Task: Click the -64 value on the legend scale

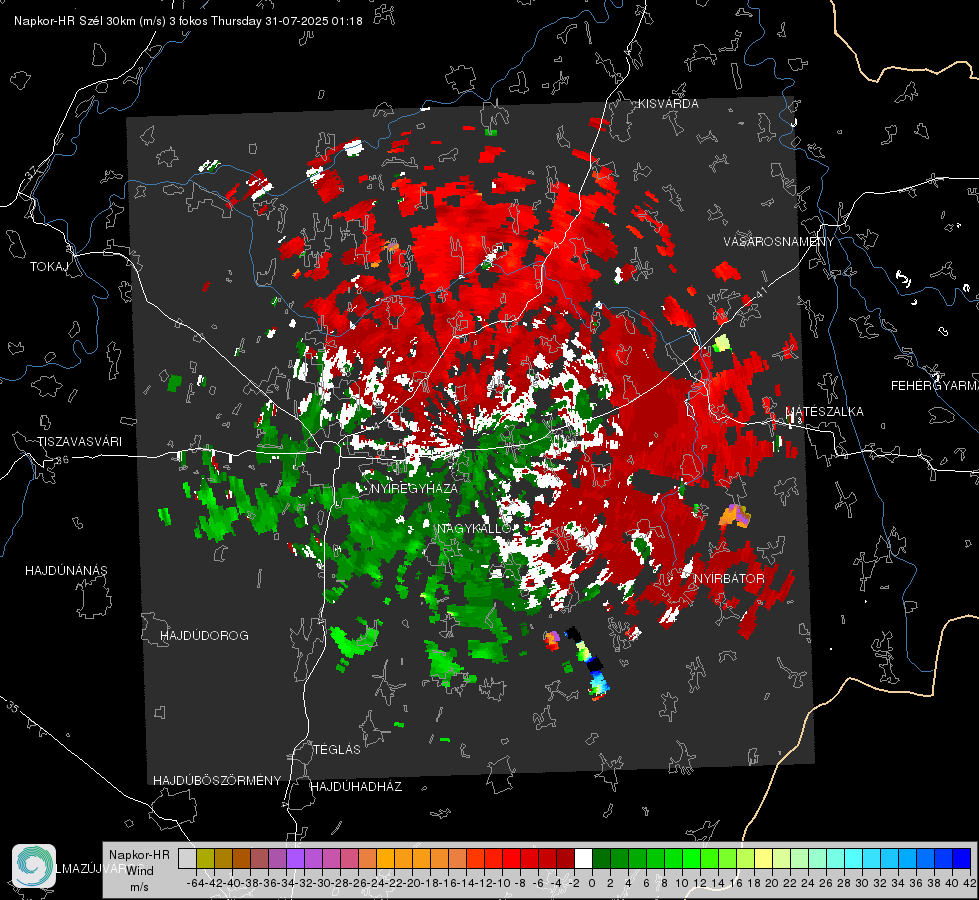Action: pos(195,883)
